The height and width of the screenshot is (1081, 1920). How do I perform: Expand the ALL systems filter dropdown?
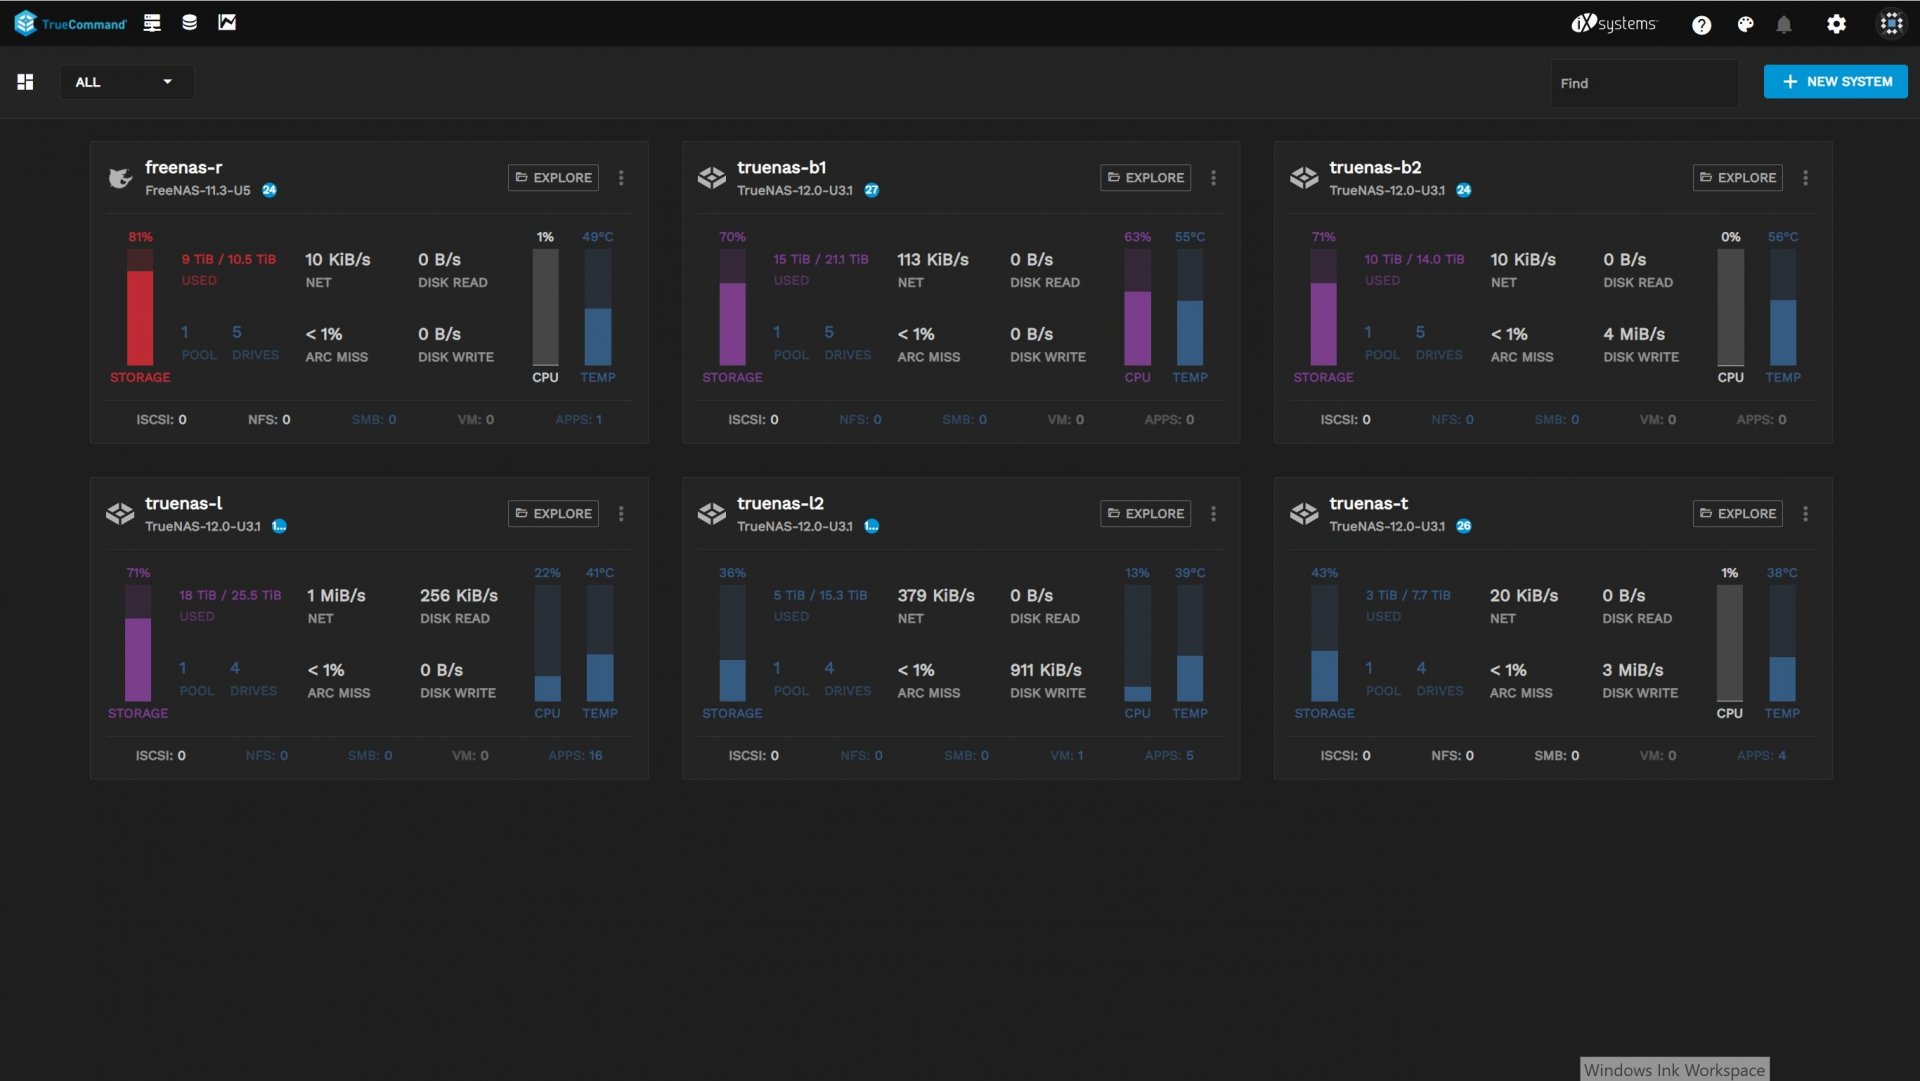[x=126, y=82]
